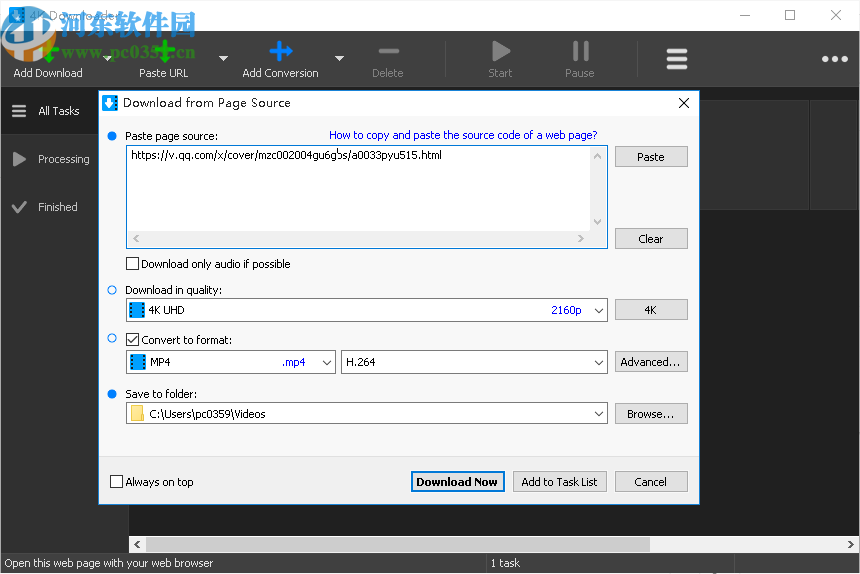Select the Convert to format radio button
This screenshot has width=860, height=574.
112,338
